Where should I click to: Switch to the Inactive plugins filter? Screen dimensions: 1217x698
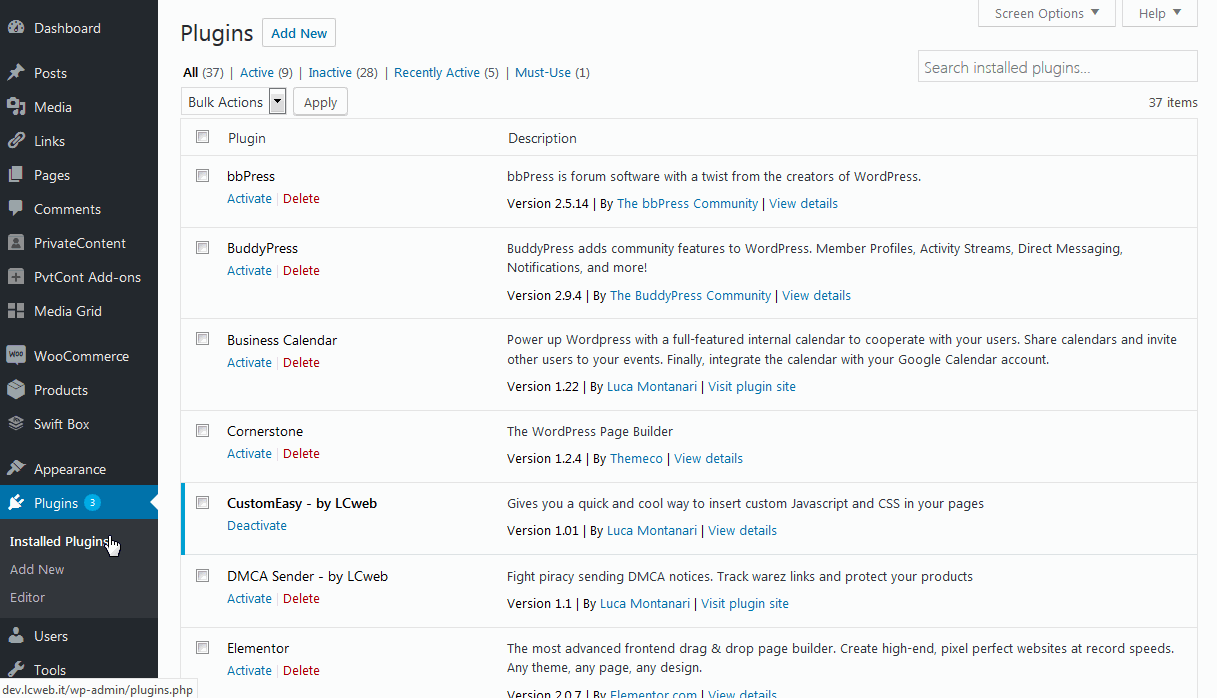[x=330, y=72]
